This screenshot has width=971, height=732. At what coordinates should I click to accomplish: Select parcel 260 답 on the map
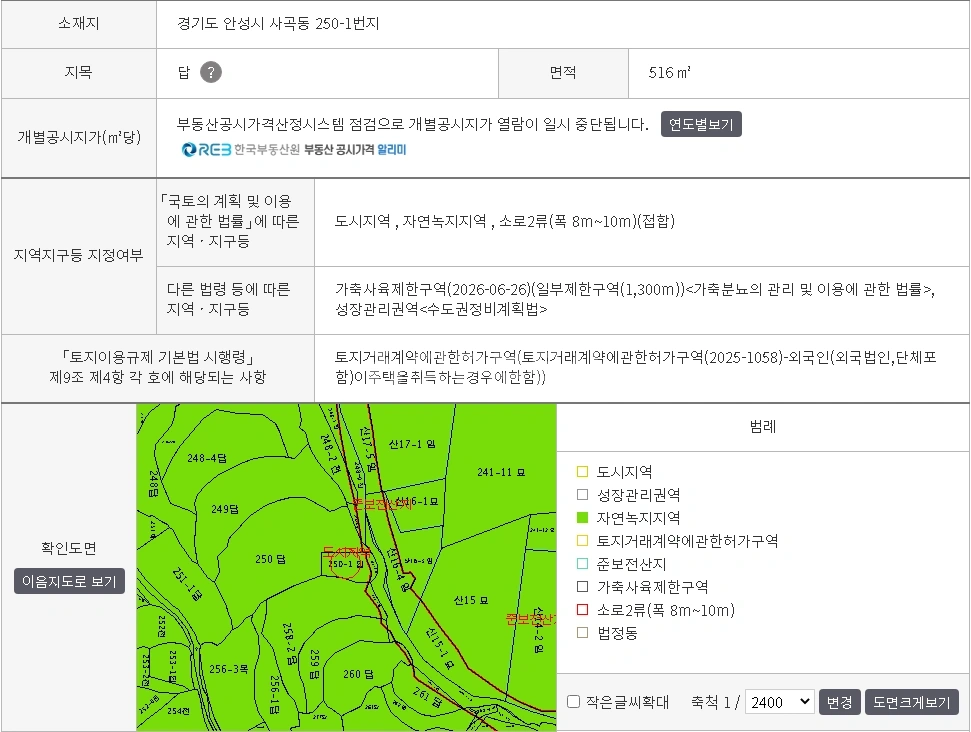359,674
